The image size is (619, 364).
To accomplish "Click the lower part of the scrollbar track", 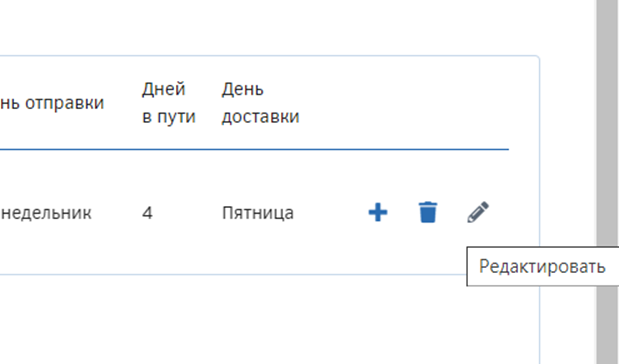I will [x=607, y=326].
